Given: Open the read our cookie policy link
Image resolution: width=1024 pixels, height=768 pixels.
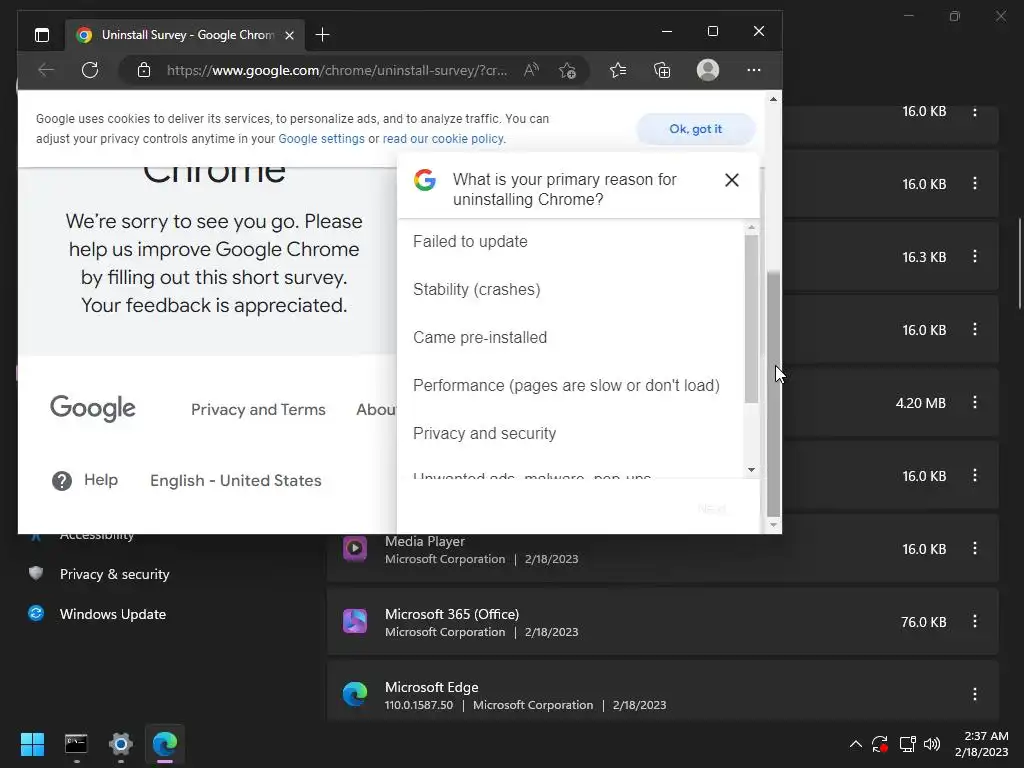Looking at the screenshot, I should (443, 138).
